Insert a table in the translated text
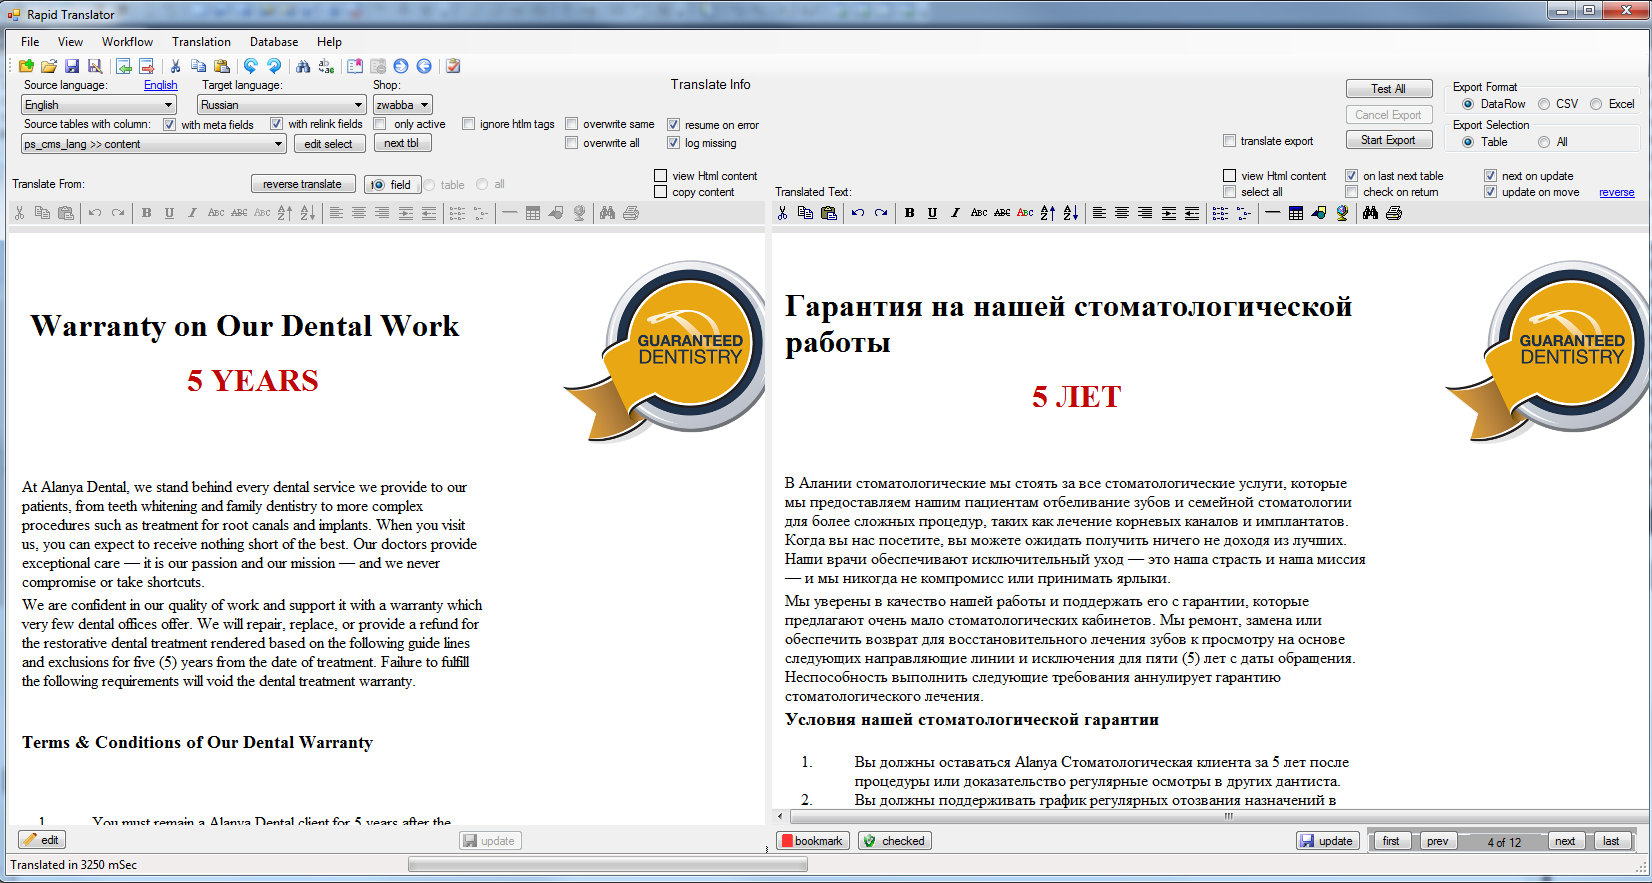The height and width of the screenshot is (883, 1652). pyautogui.click(x=1296, y=213)
